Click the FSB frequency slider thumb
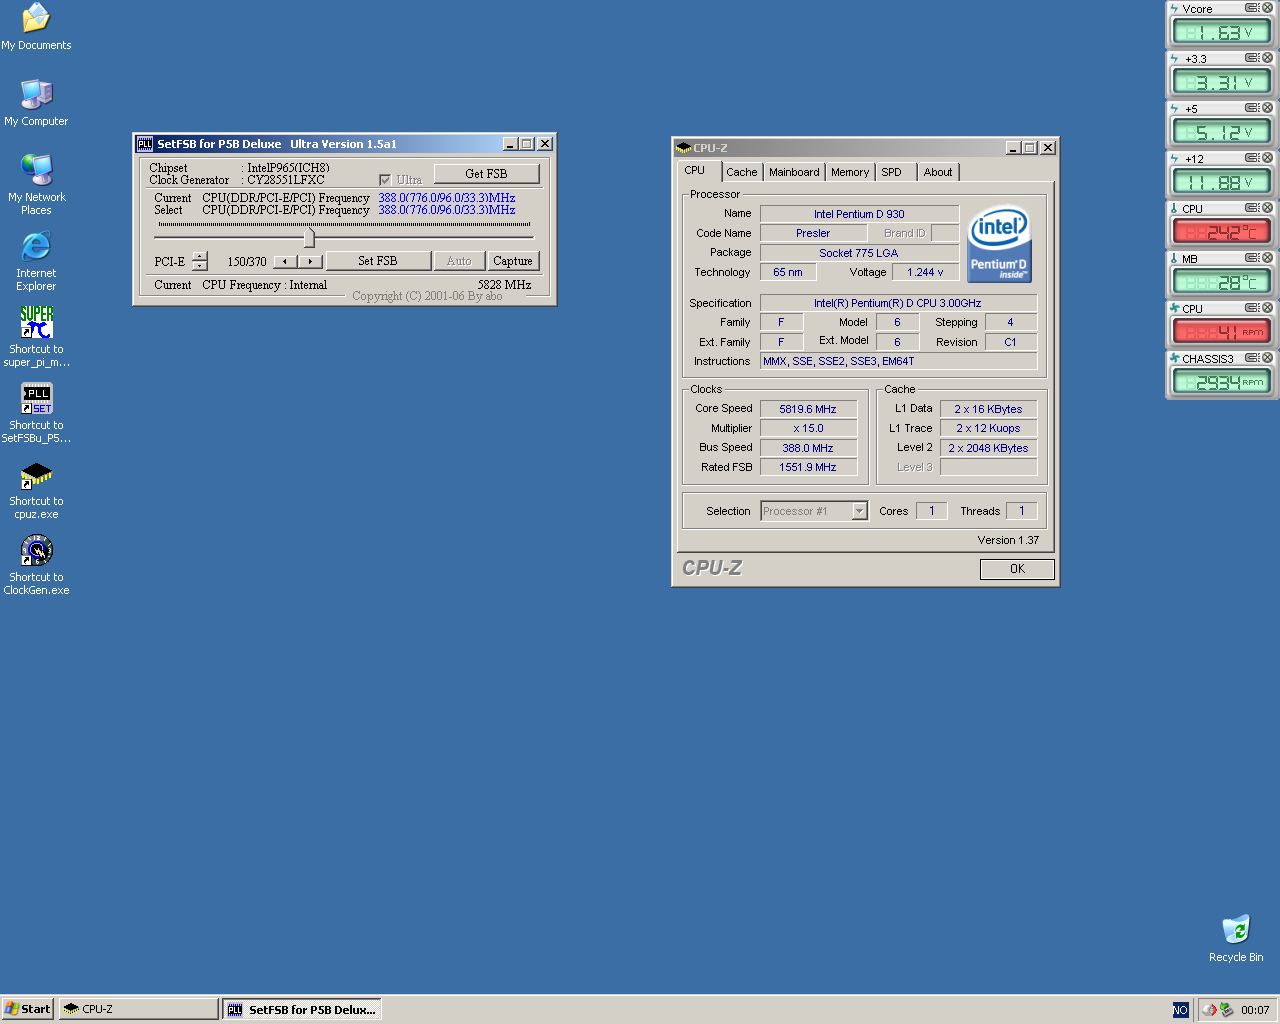Screen dimensions: 1280x1024 309,237
